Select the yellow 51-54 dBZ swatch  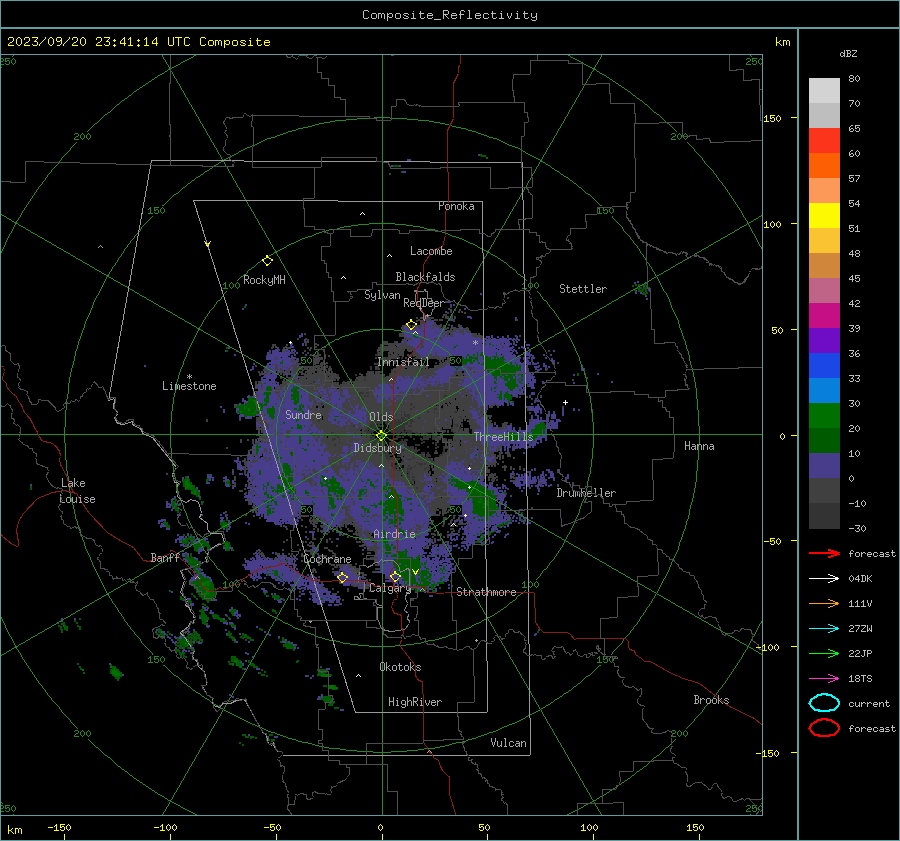tap(824, 215)
